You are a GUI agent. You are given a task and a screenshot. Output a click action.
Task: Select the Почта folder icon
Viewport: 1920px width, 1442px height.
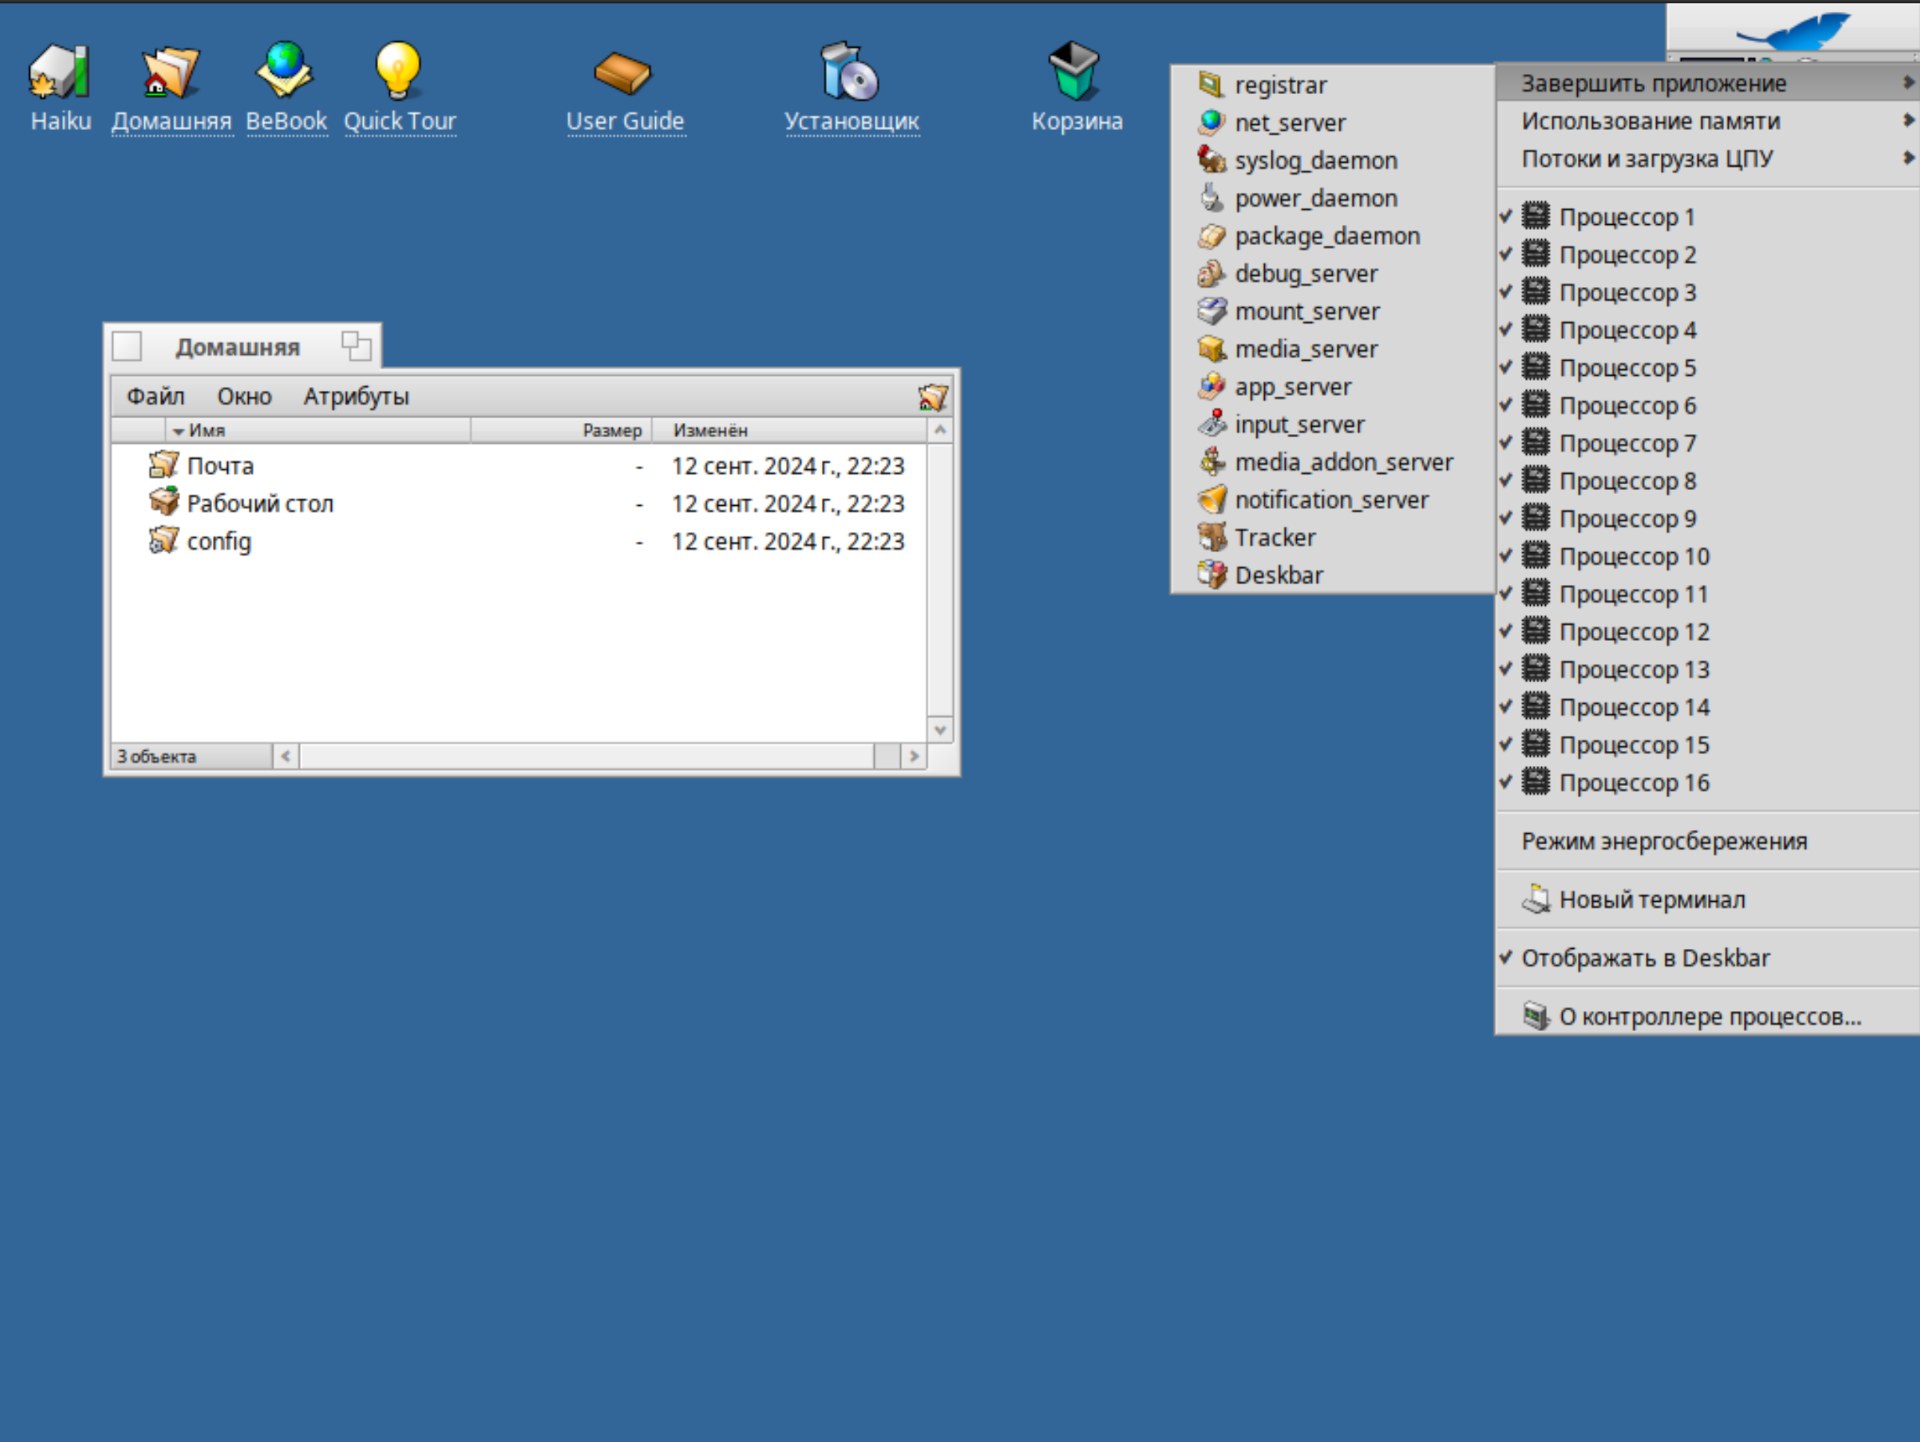coord(164,465)
